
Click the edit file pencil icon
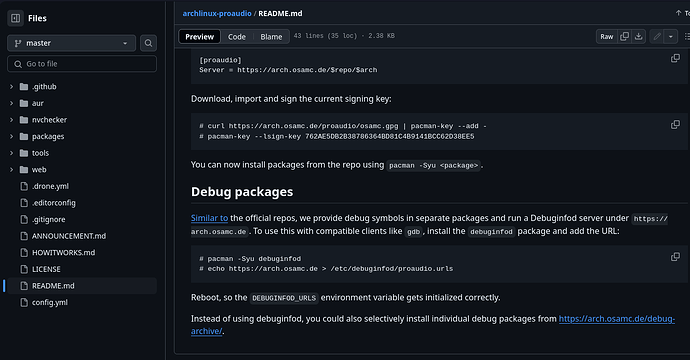pos(657,37)
